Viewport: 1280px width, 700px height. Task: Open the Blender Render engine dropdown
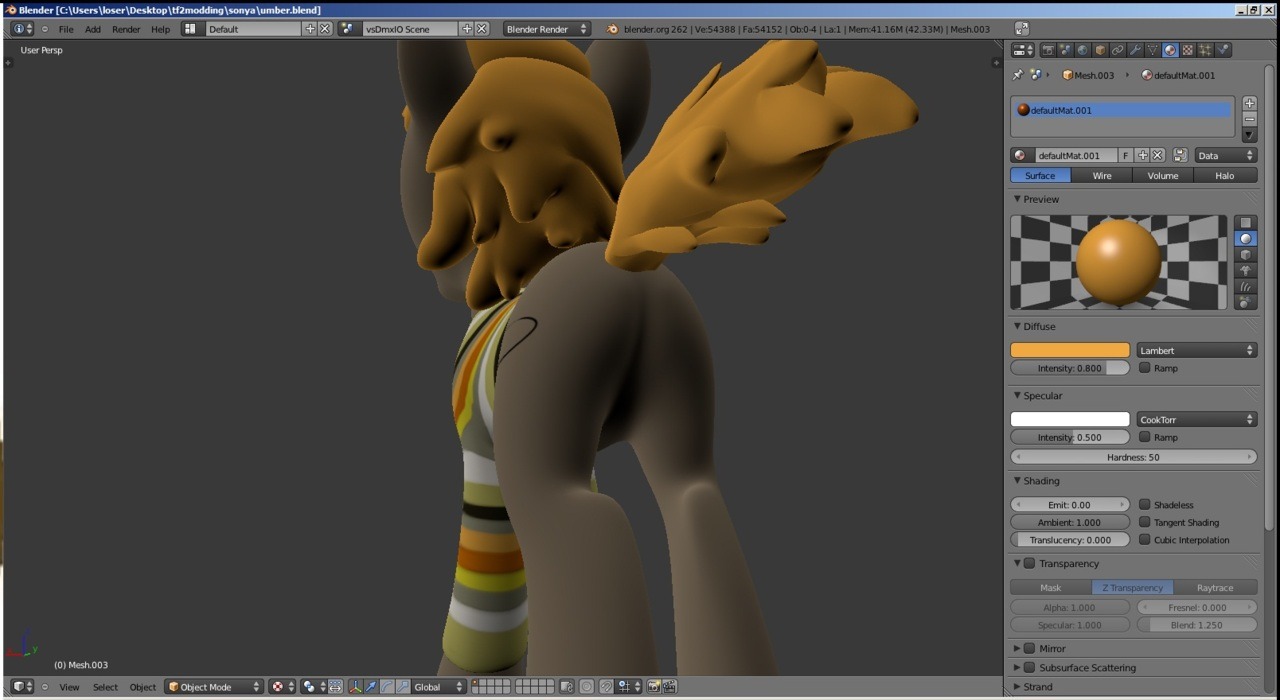547,29
